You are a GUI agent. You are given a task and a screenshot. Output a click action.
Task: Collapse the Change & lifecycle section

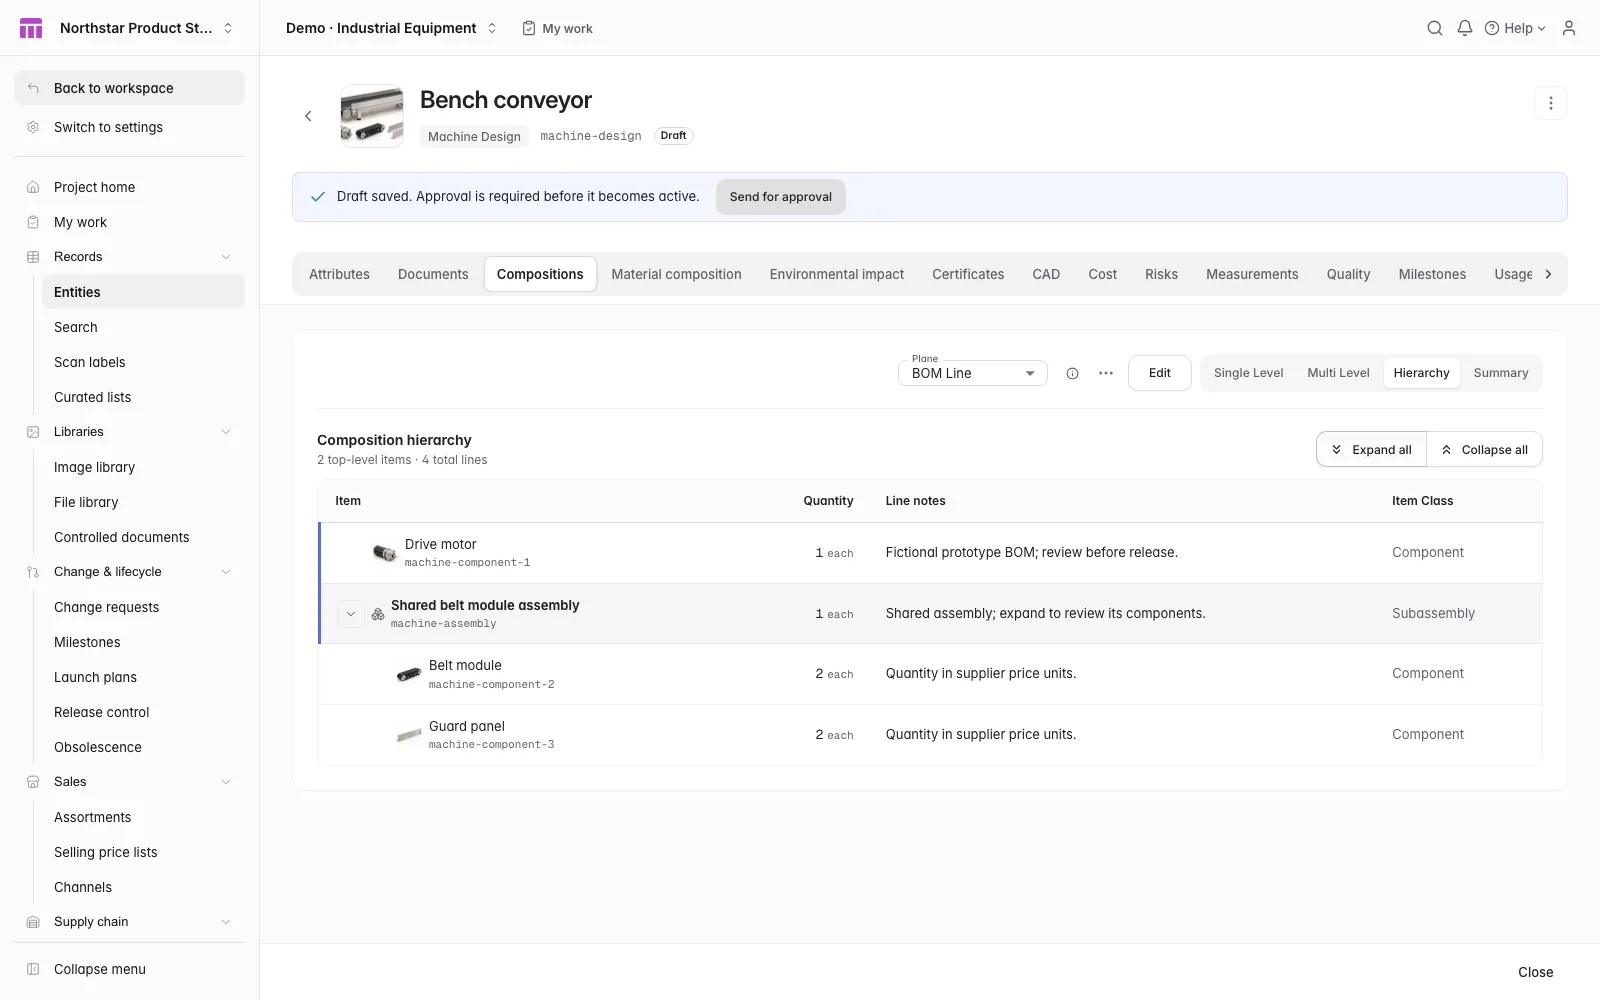(226, 572)
